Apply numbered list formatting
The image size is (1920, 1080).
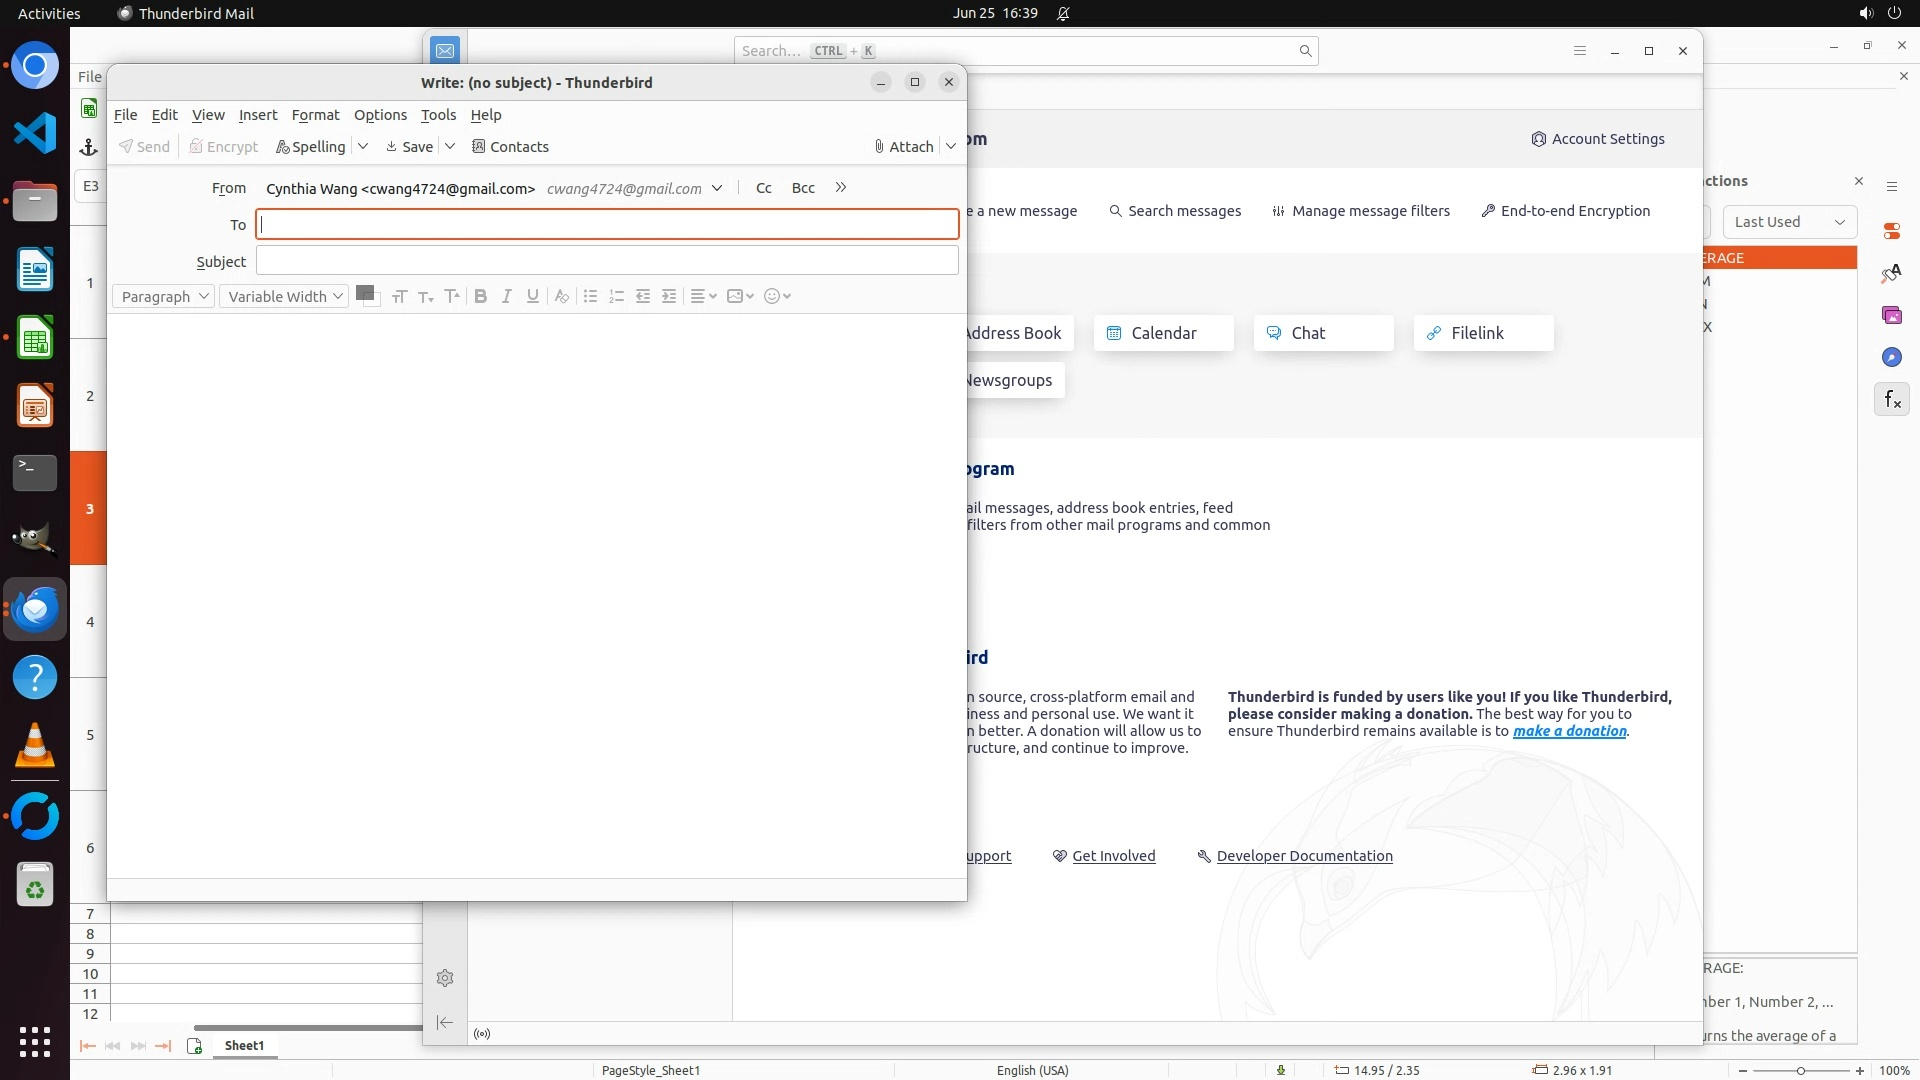tap(616, 296)
